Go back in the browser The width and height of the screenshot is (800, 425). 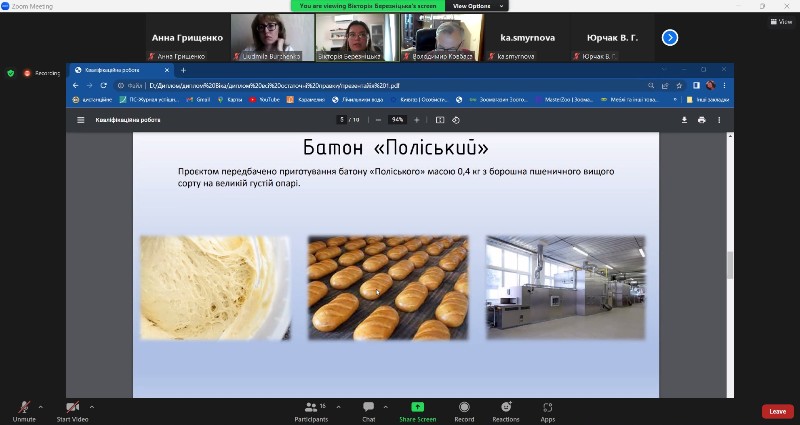click(x=76, y=86)
